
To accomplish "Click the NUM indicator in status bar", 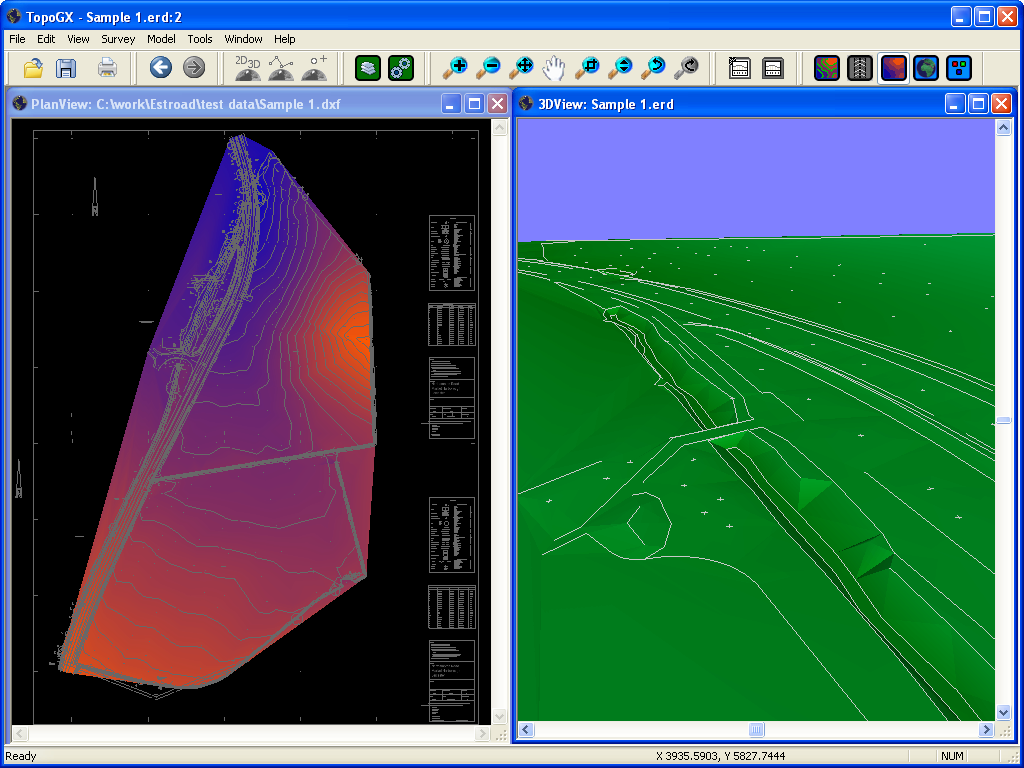I will pyautogui.click(x=952, y=756).
